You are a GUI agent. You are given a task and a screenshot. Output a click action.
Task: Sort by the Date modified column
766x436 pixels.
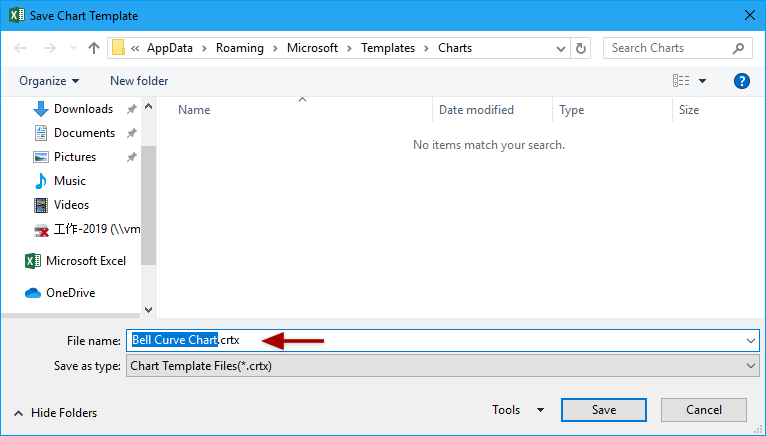coord(476,110)
